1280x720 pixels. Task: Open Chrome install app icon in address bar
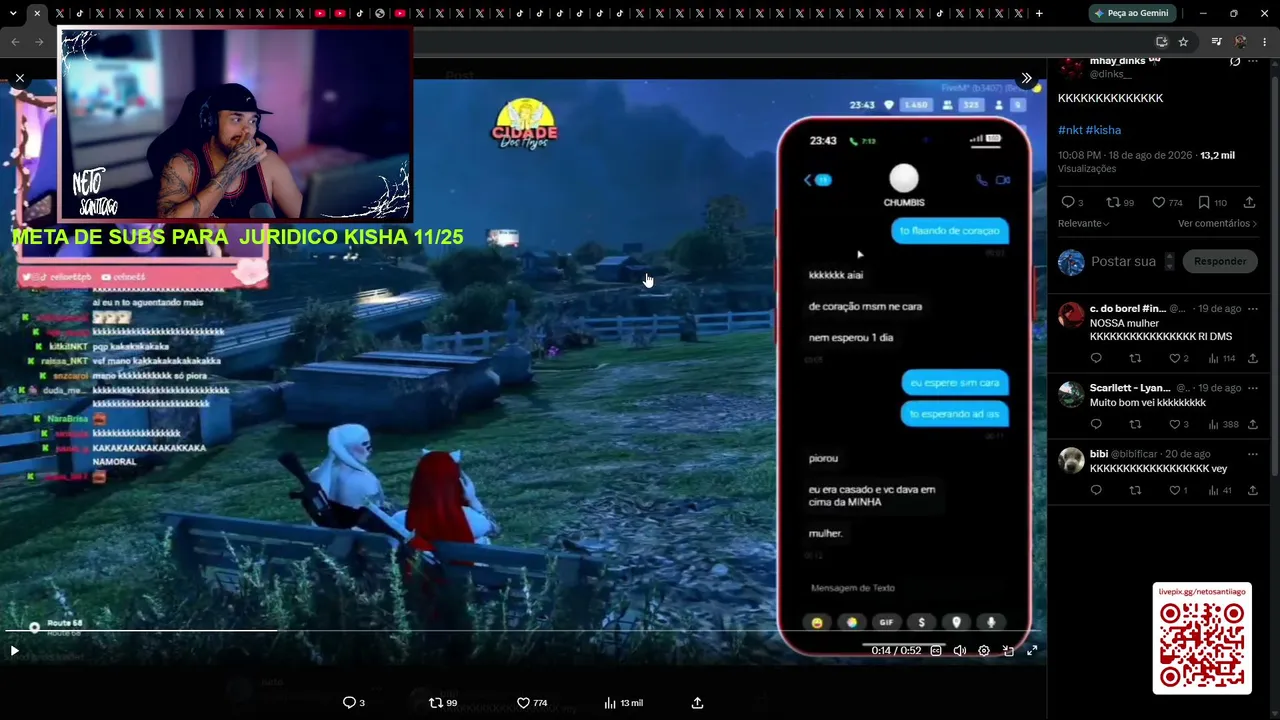click(1161, 42)
